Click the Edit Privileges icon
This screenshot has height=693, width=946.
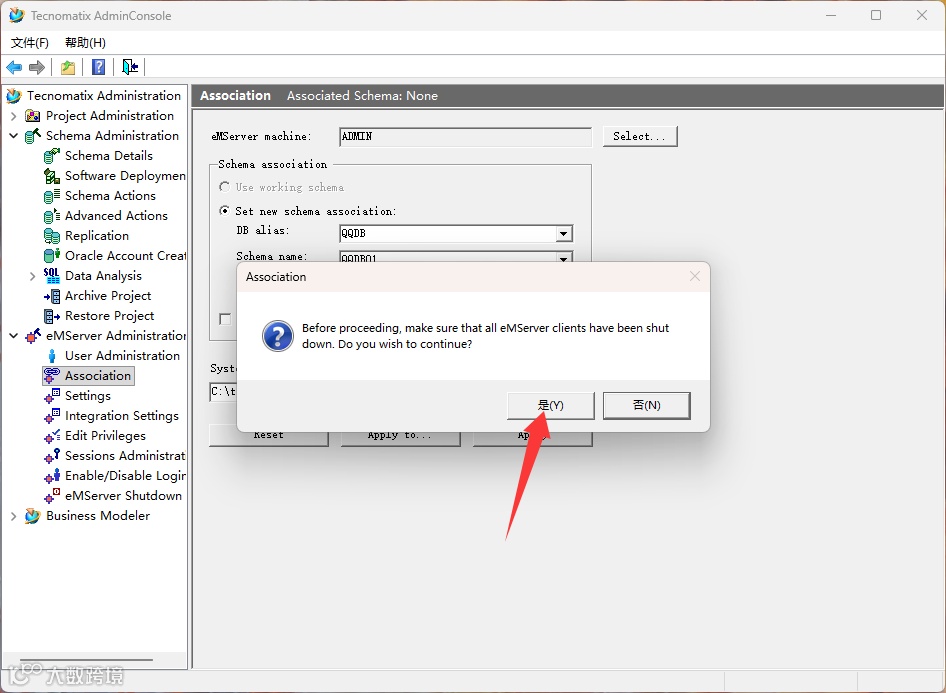[x=52, y=435]
